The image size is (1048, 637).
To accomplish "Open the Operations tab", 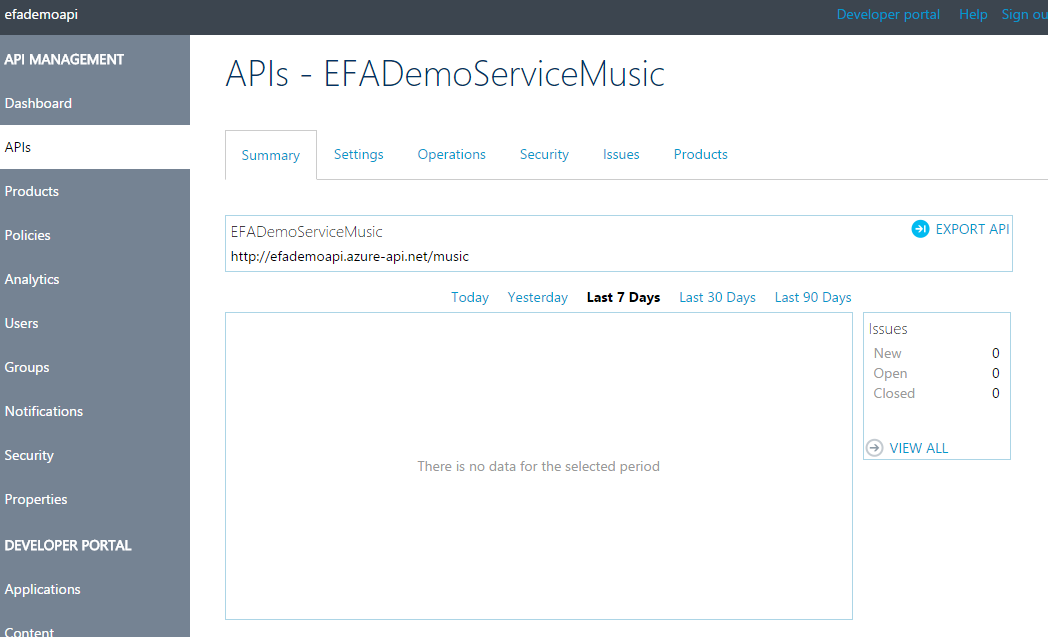I will (452, 154).
